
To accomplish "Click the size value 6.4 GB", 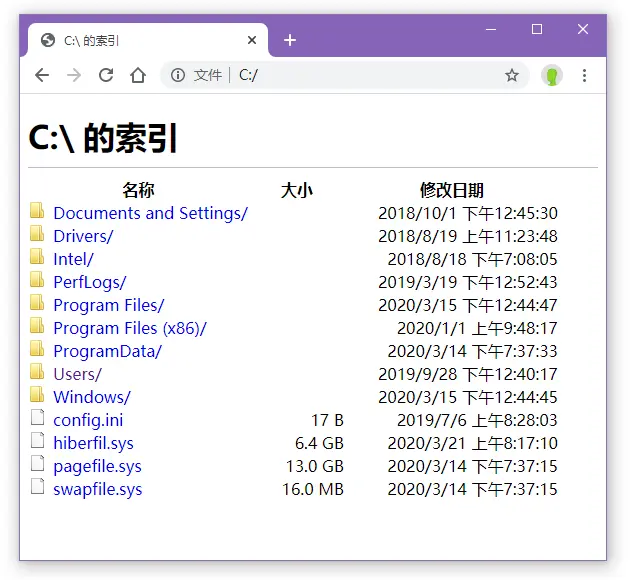I will tap(319, 443).
